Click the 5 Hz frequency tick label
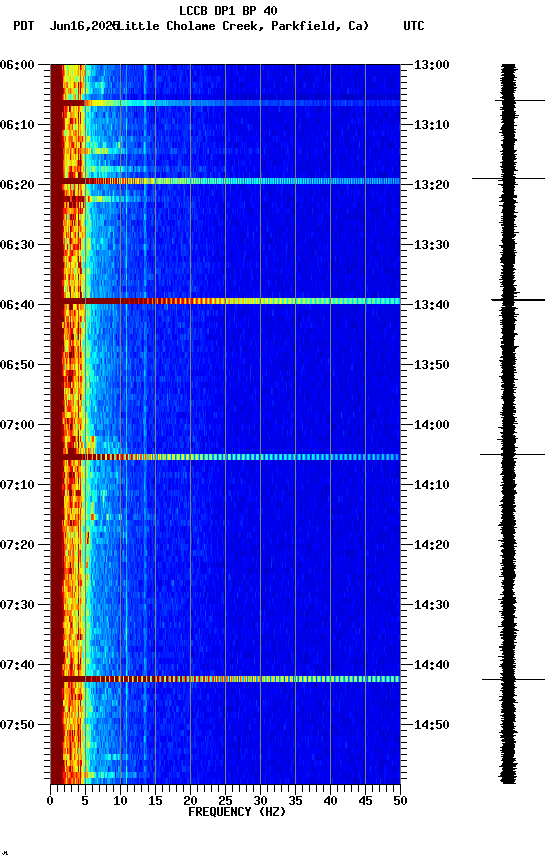The height and width of the screenshot is (864, 552). tap(85, 801)
